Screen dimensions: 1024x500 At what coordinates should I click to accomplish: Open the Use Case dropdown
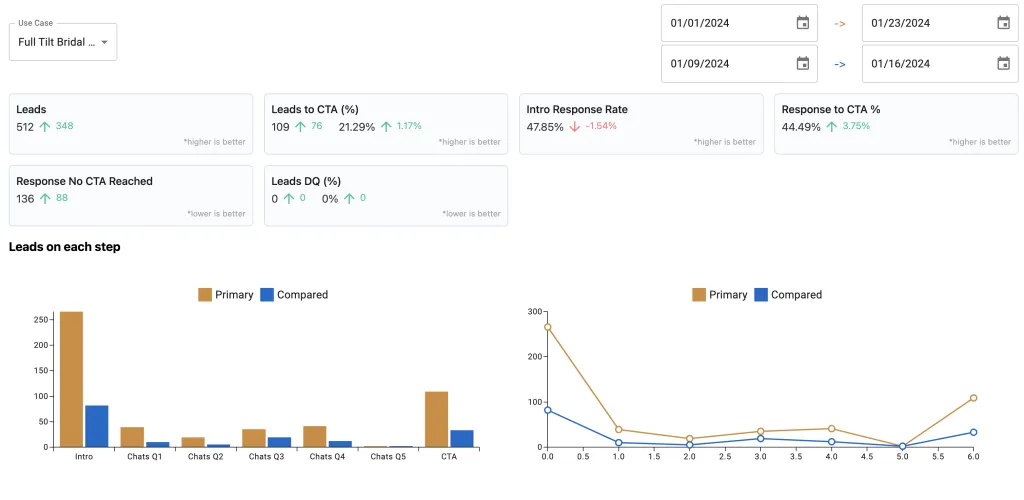tap(63, 42)
